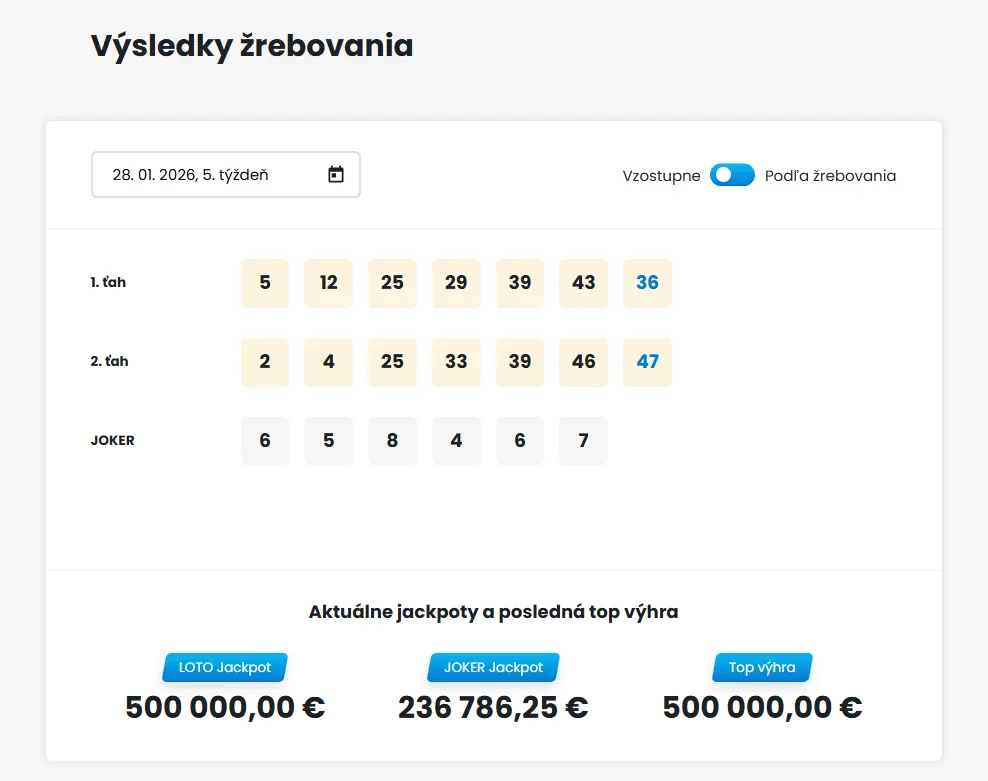Select the 1. ťah row label
This screenshot has width=988, height=781.
(111, 283)
